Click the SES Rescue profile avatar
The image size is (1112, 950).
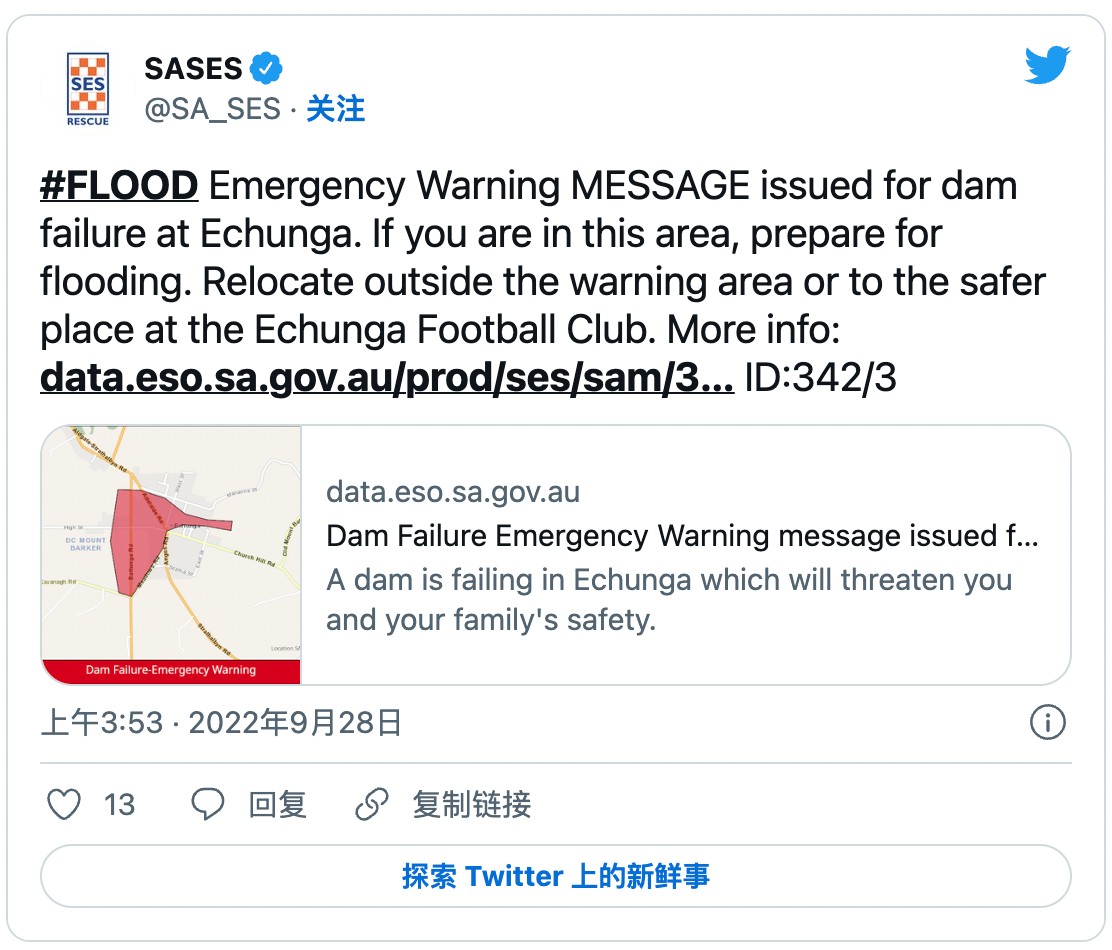(x=88, y=88)
